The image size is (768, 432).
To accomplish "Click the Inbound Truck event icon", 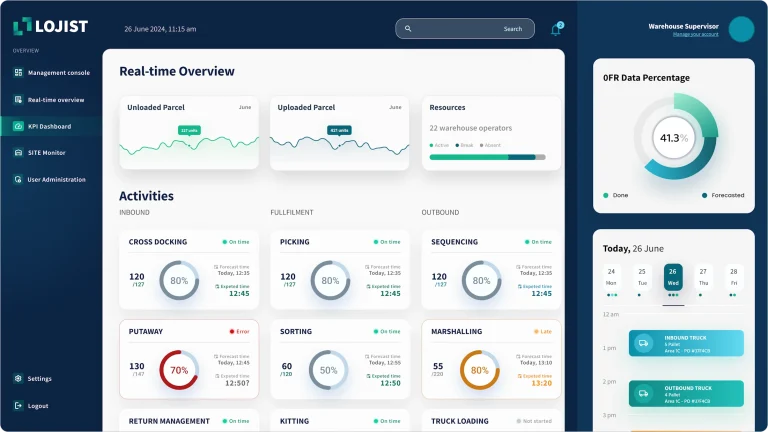I will tap(644, 343).
